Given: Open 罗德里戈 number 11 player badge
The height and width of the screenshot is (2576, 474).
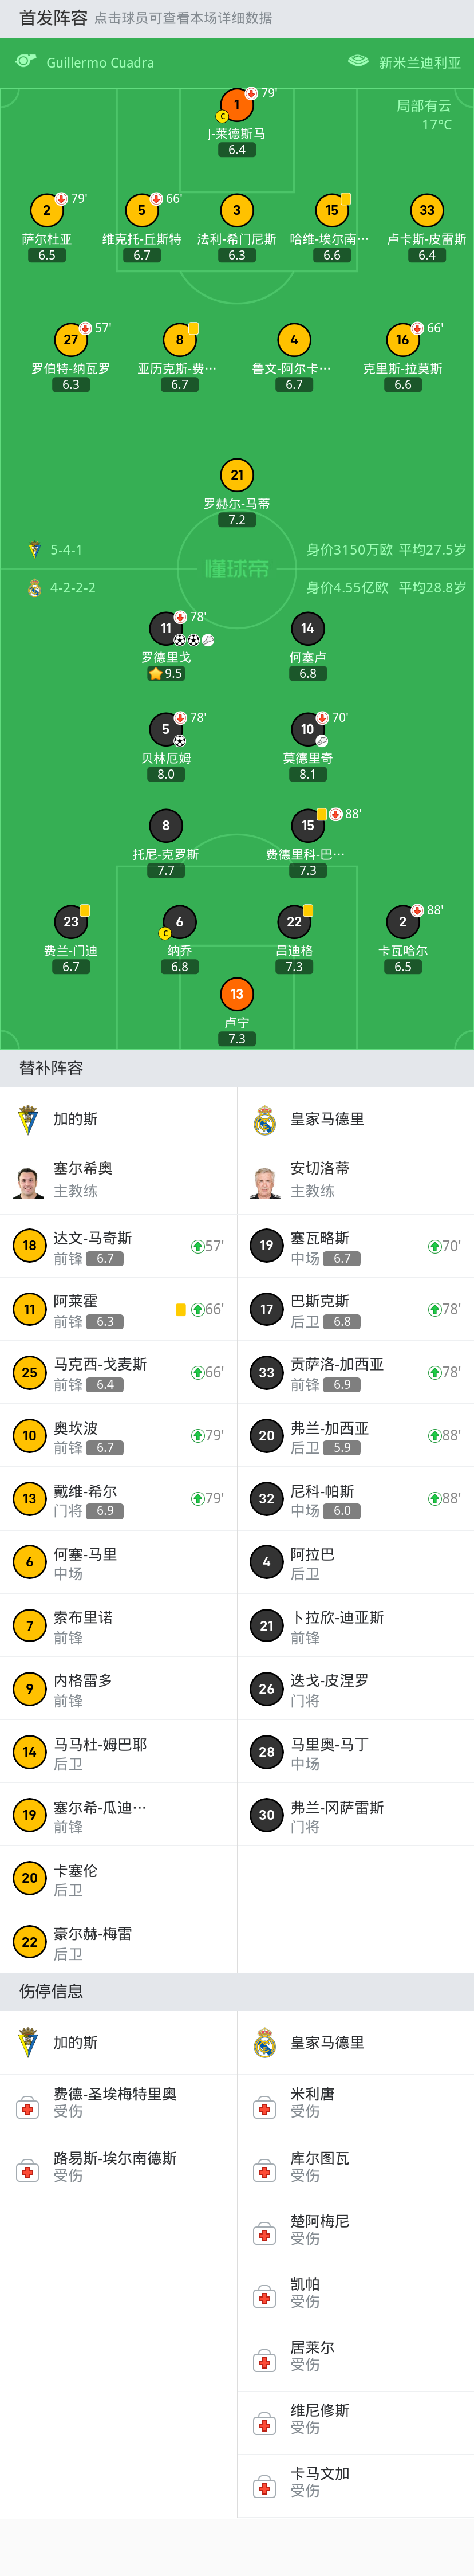Looking at the screenshot, I should 166,628.
